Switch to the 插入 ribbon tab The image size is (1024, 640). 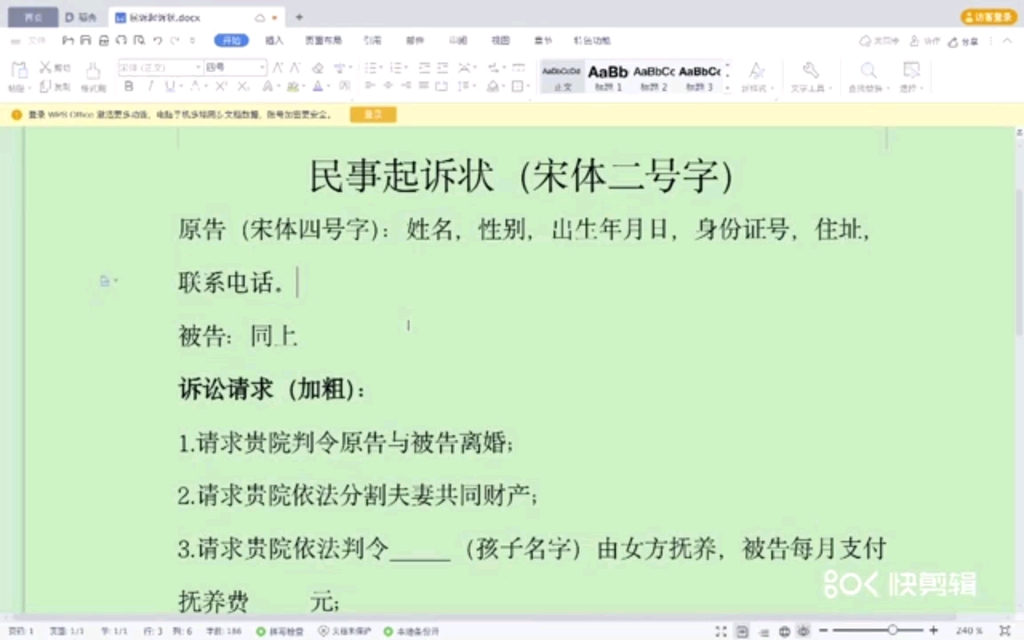tap(276, 40)
